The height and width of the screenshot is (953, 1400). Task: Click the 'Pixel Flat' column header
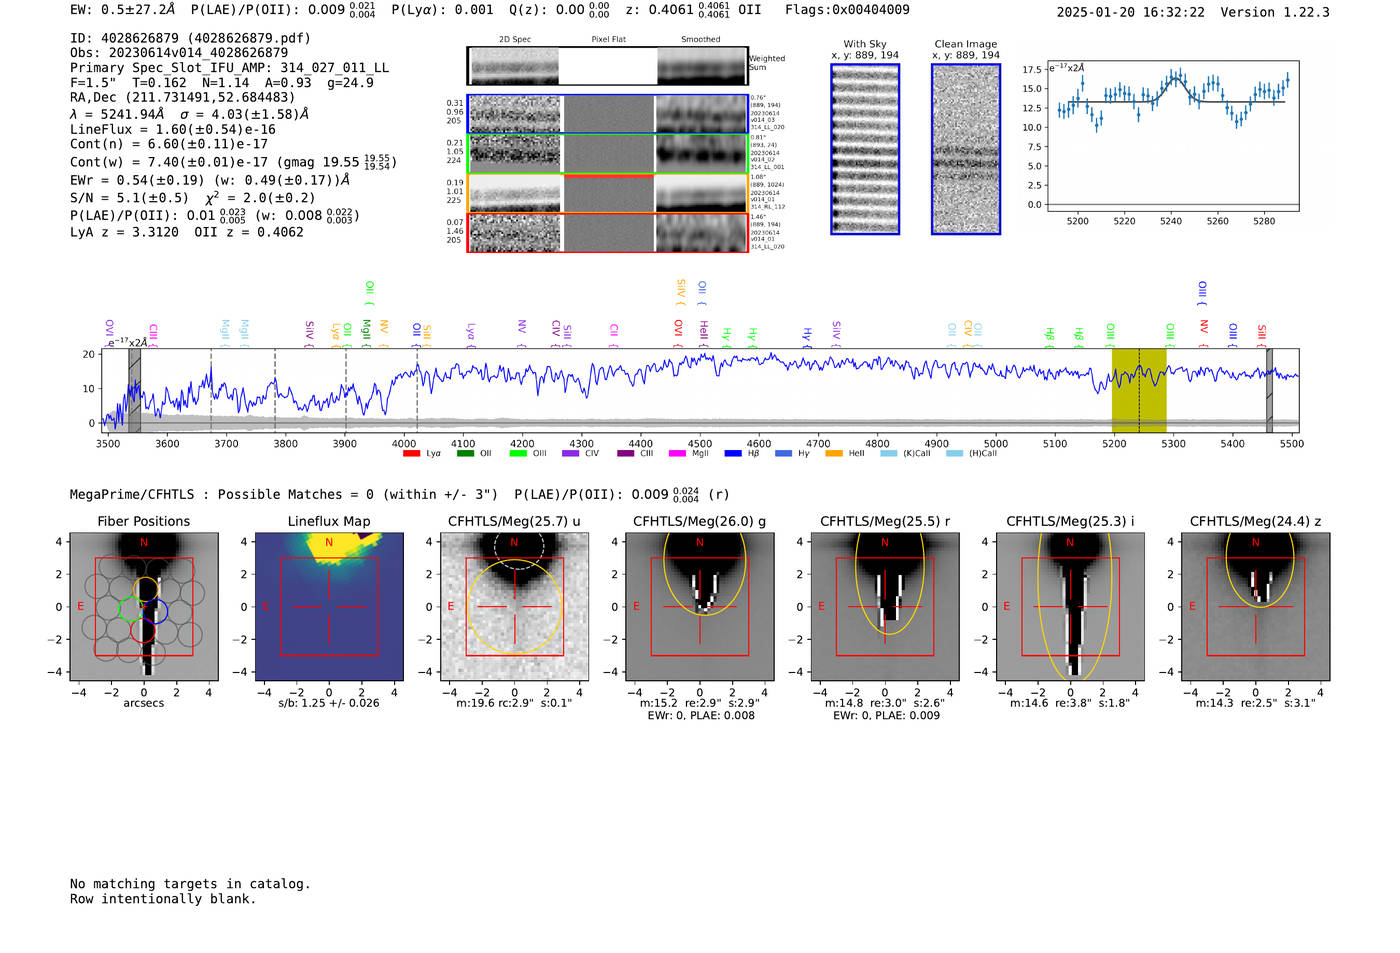click(x=609, y=40)
